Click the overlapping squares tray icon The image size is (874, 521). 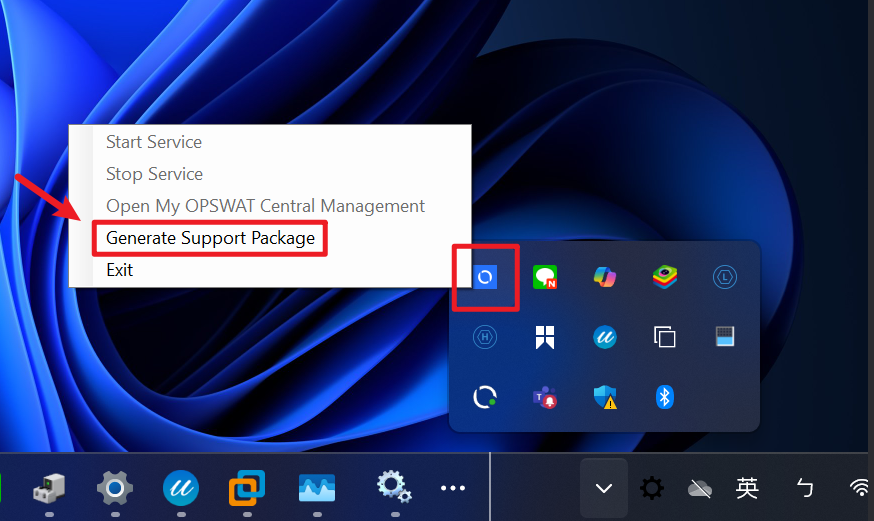pyautogui.click(x=665, y=337)
